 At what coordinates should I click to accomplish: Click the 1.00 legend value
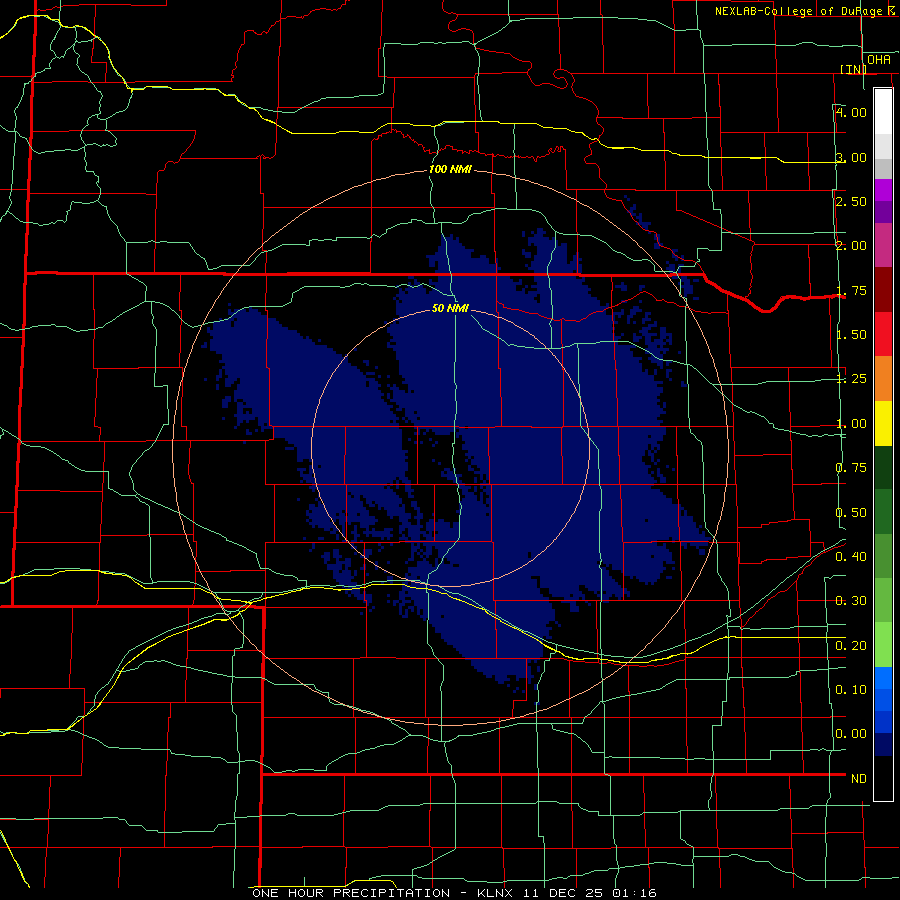pos(851,423)
